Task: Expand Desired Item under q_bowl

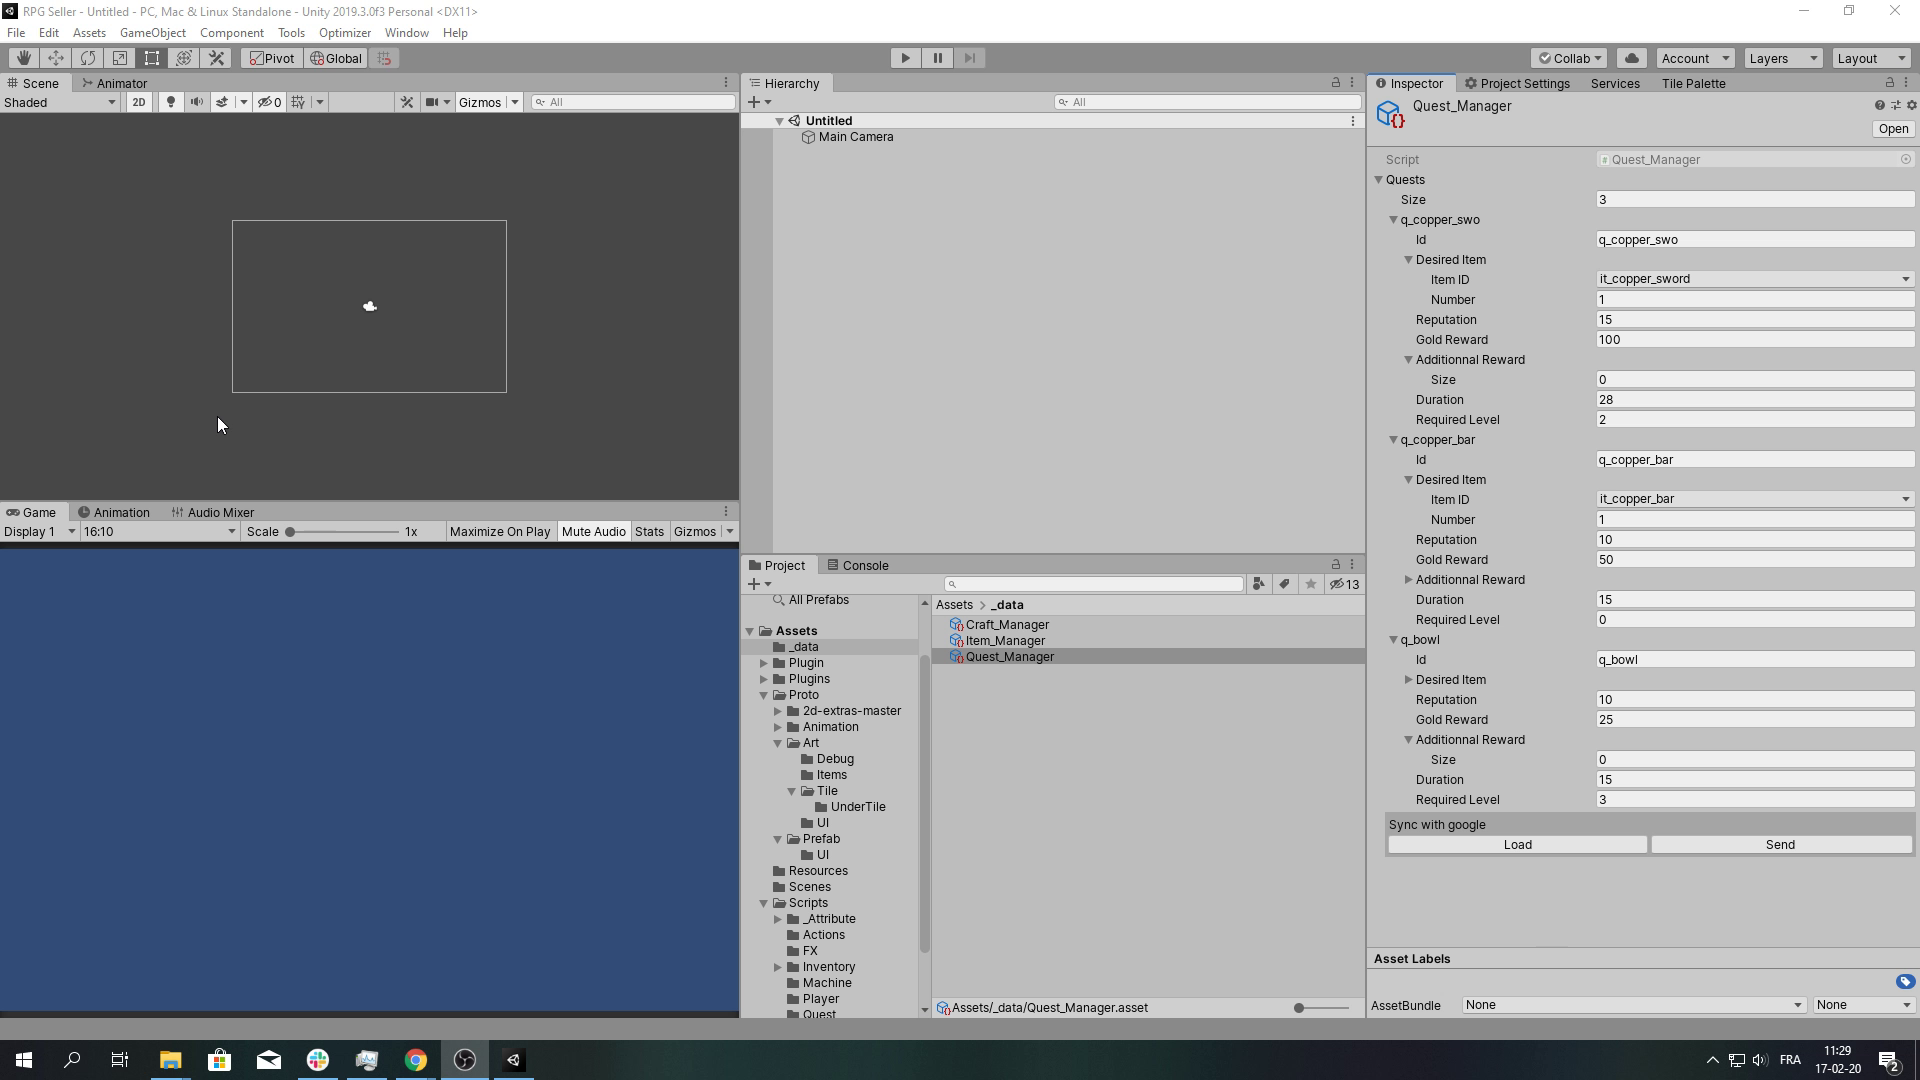Action: tap(1408, 680)
